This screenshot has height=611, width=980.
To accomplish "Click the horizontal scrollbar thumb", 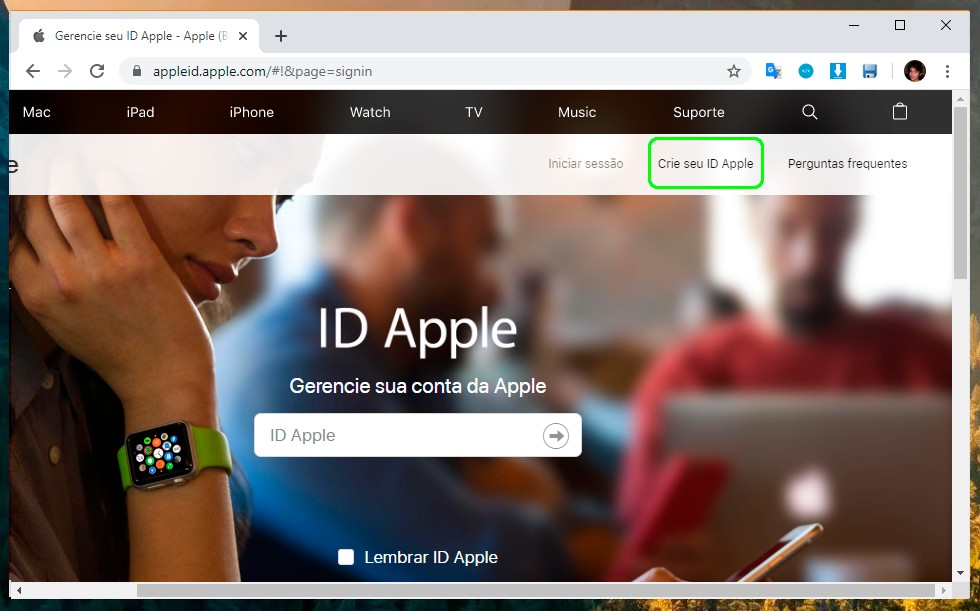I will click(536, 590).
